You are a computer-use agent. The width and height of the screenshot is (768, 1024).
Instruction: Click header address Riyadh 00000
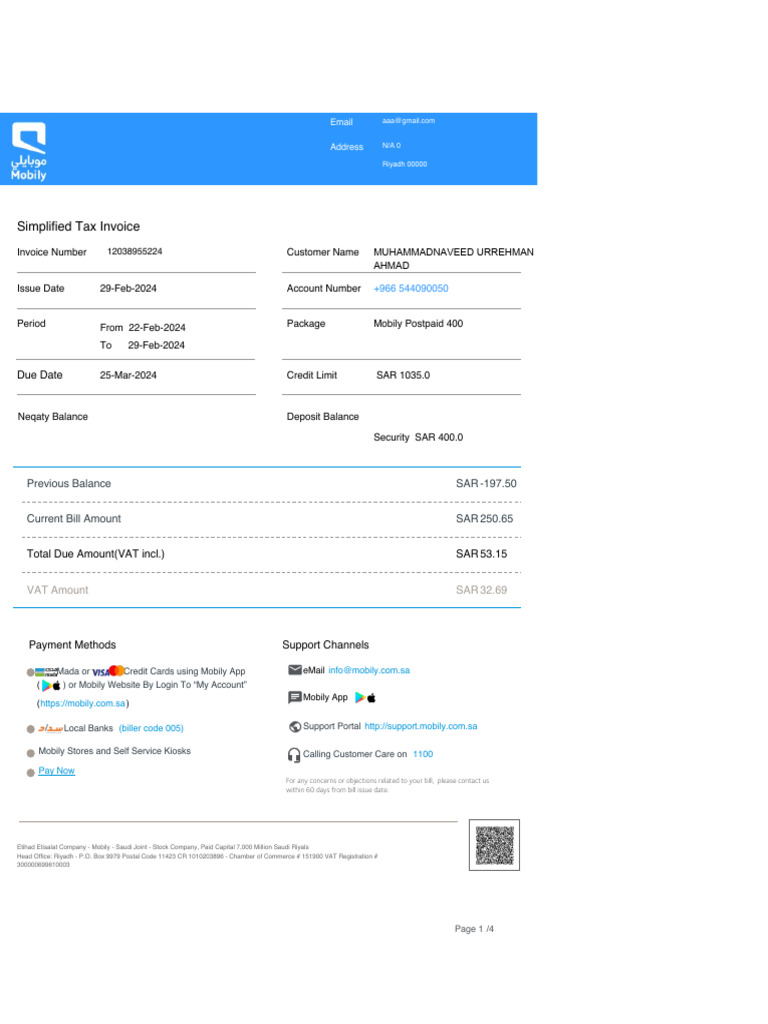(404, 164)
